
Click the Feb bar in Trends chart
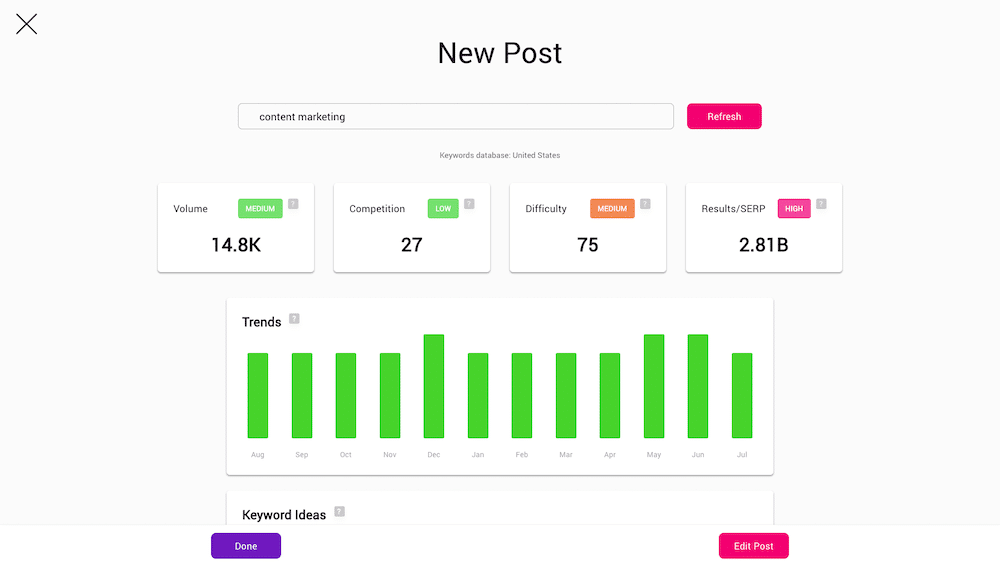pyautogui.click(x=522, y=395)
